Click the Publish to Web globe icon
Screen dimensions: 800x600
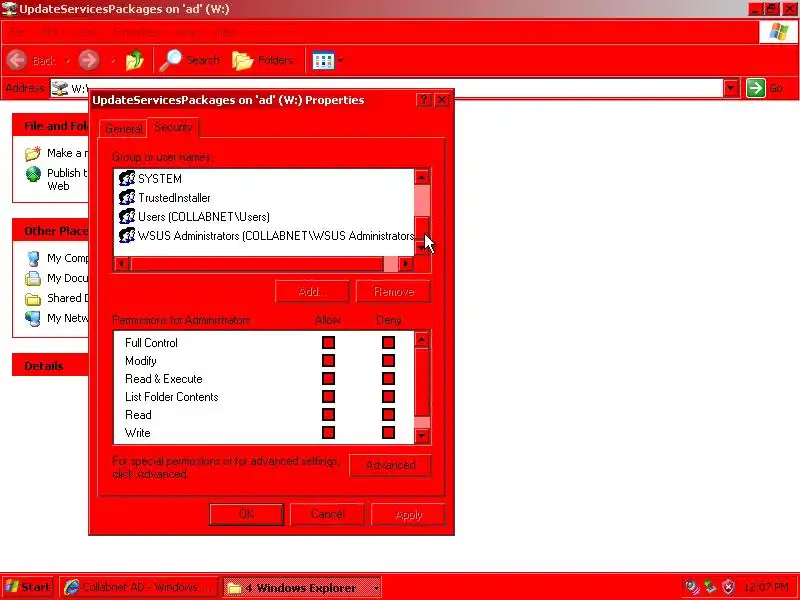33,174
